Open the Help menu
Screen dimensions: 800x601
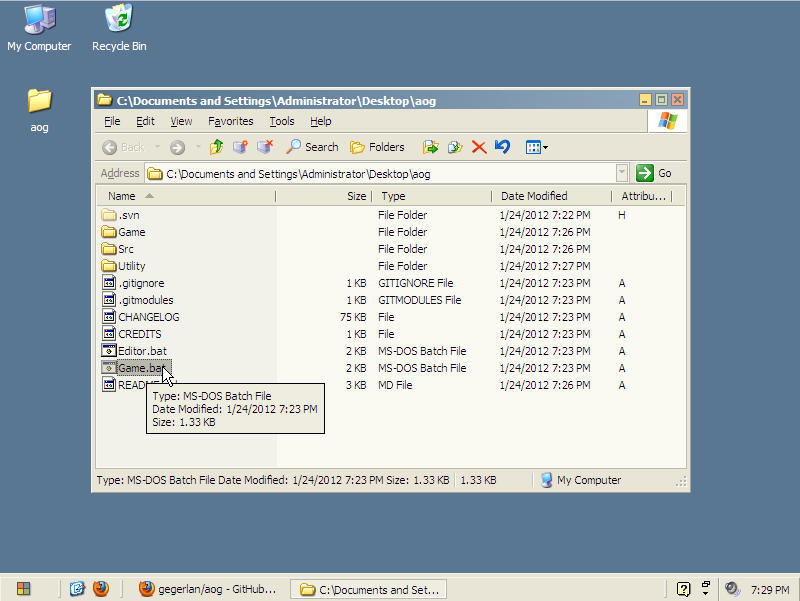320,121
